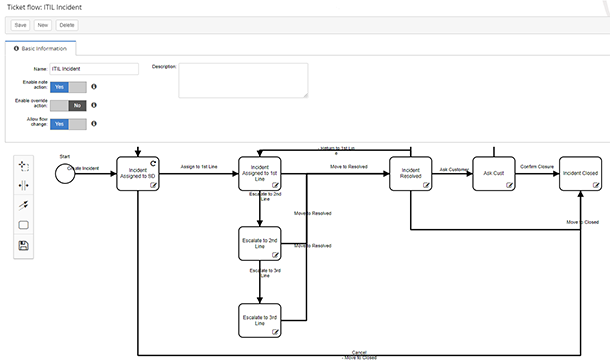Click the 'Escalate to 3rd Line' transition label
This screenshot has height=363, width=610.
[265, 273]
